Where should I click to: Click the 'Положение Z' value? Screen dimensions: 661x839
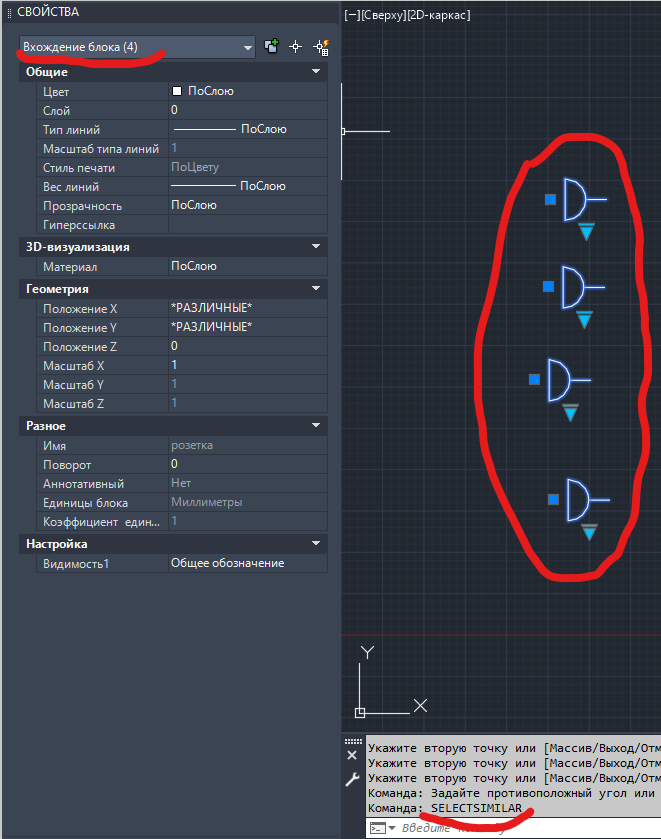coord(248,346)
